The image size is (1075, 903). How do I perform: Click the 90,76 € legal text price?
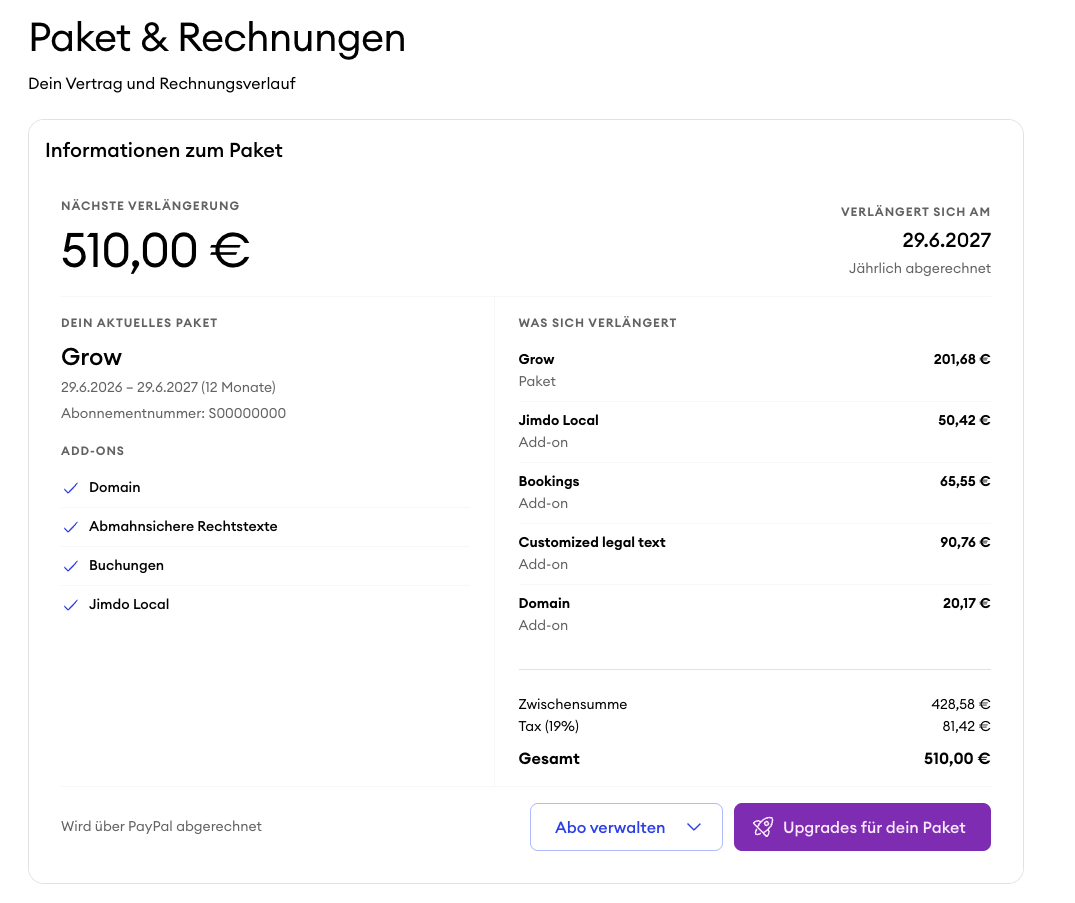click(x=965, y=542)
